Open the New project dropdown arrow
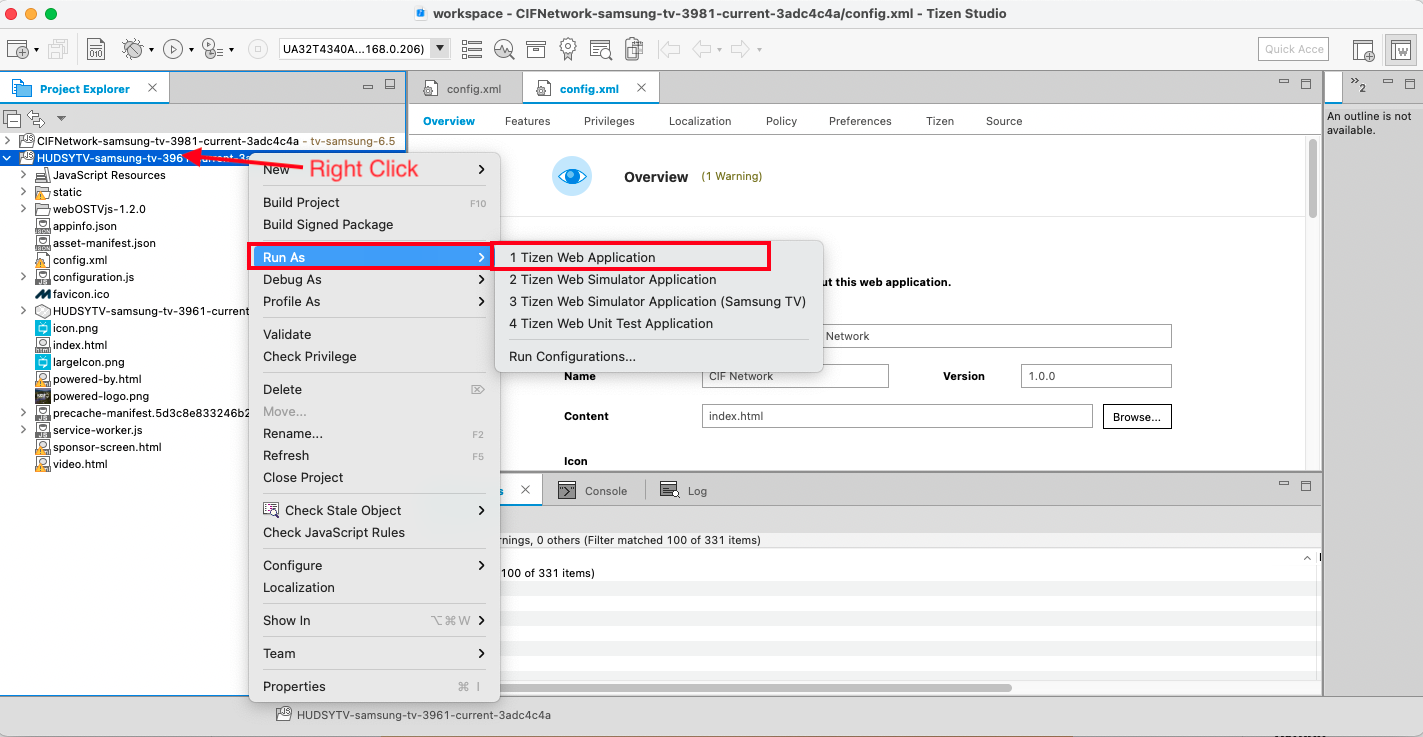The image size is (1423, 737). click(x=36, y=50)
